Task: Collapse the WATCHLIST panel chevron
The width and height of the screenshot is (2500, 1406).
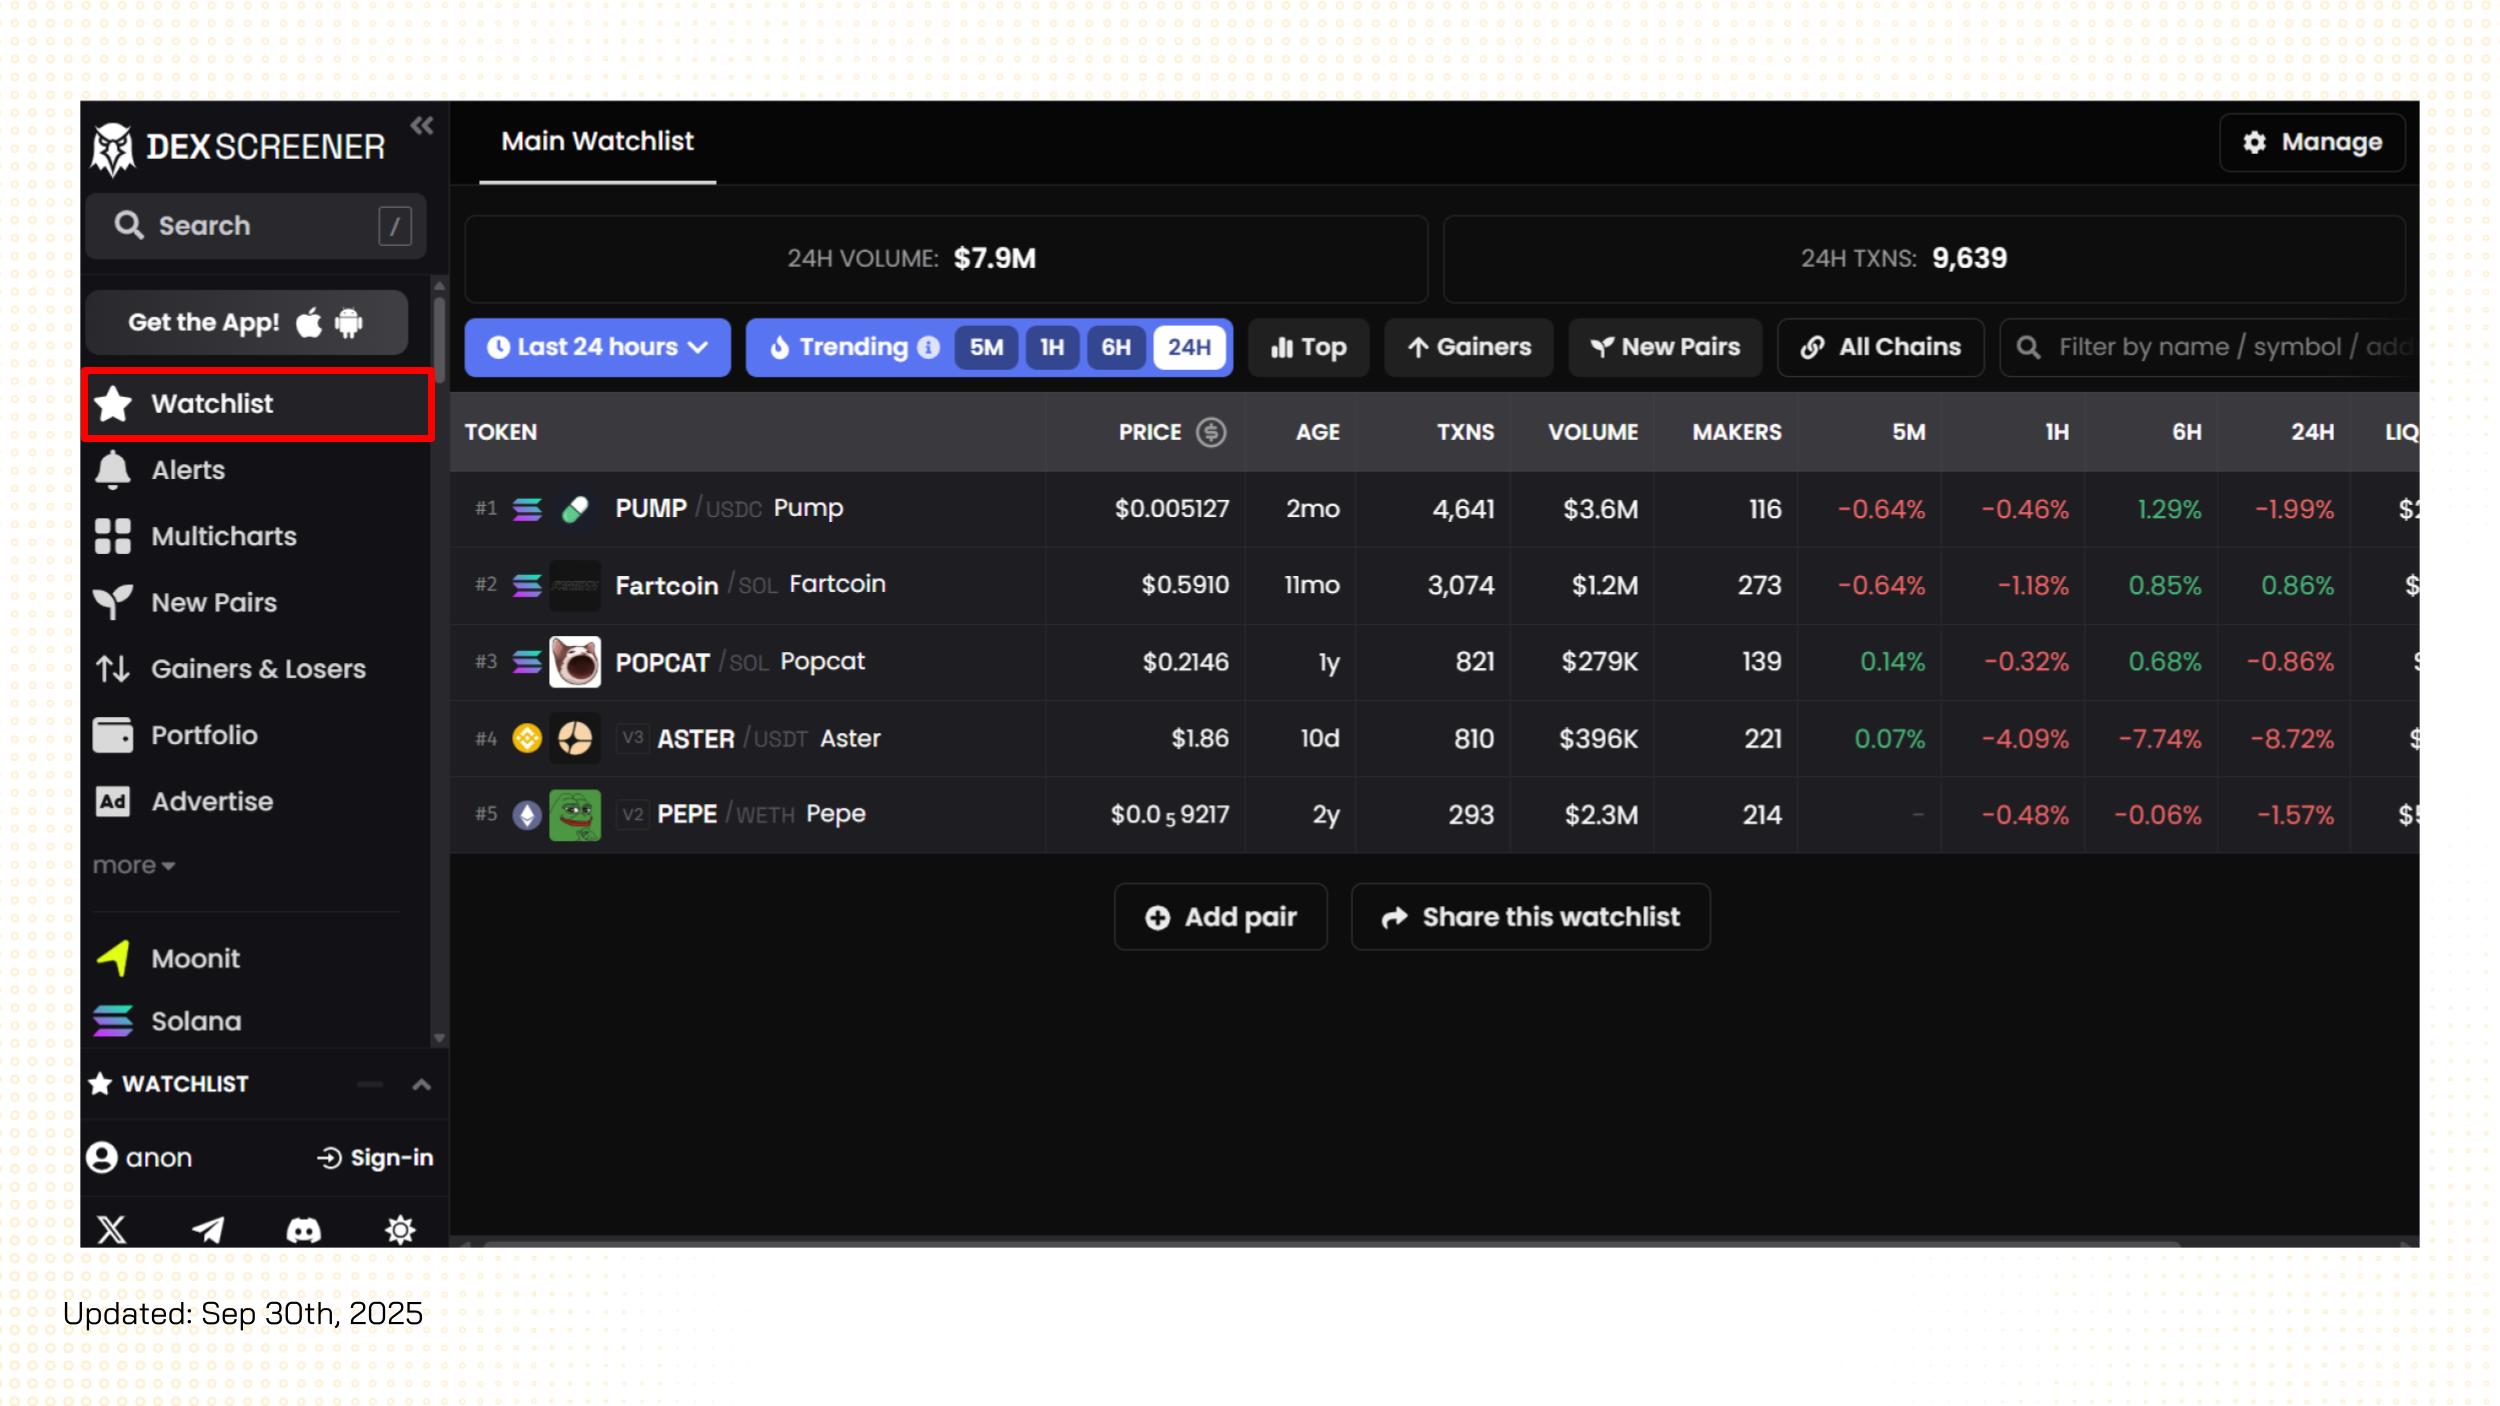Action: click(422, 1084)
